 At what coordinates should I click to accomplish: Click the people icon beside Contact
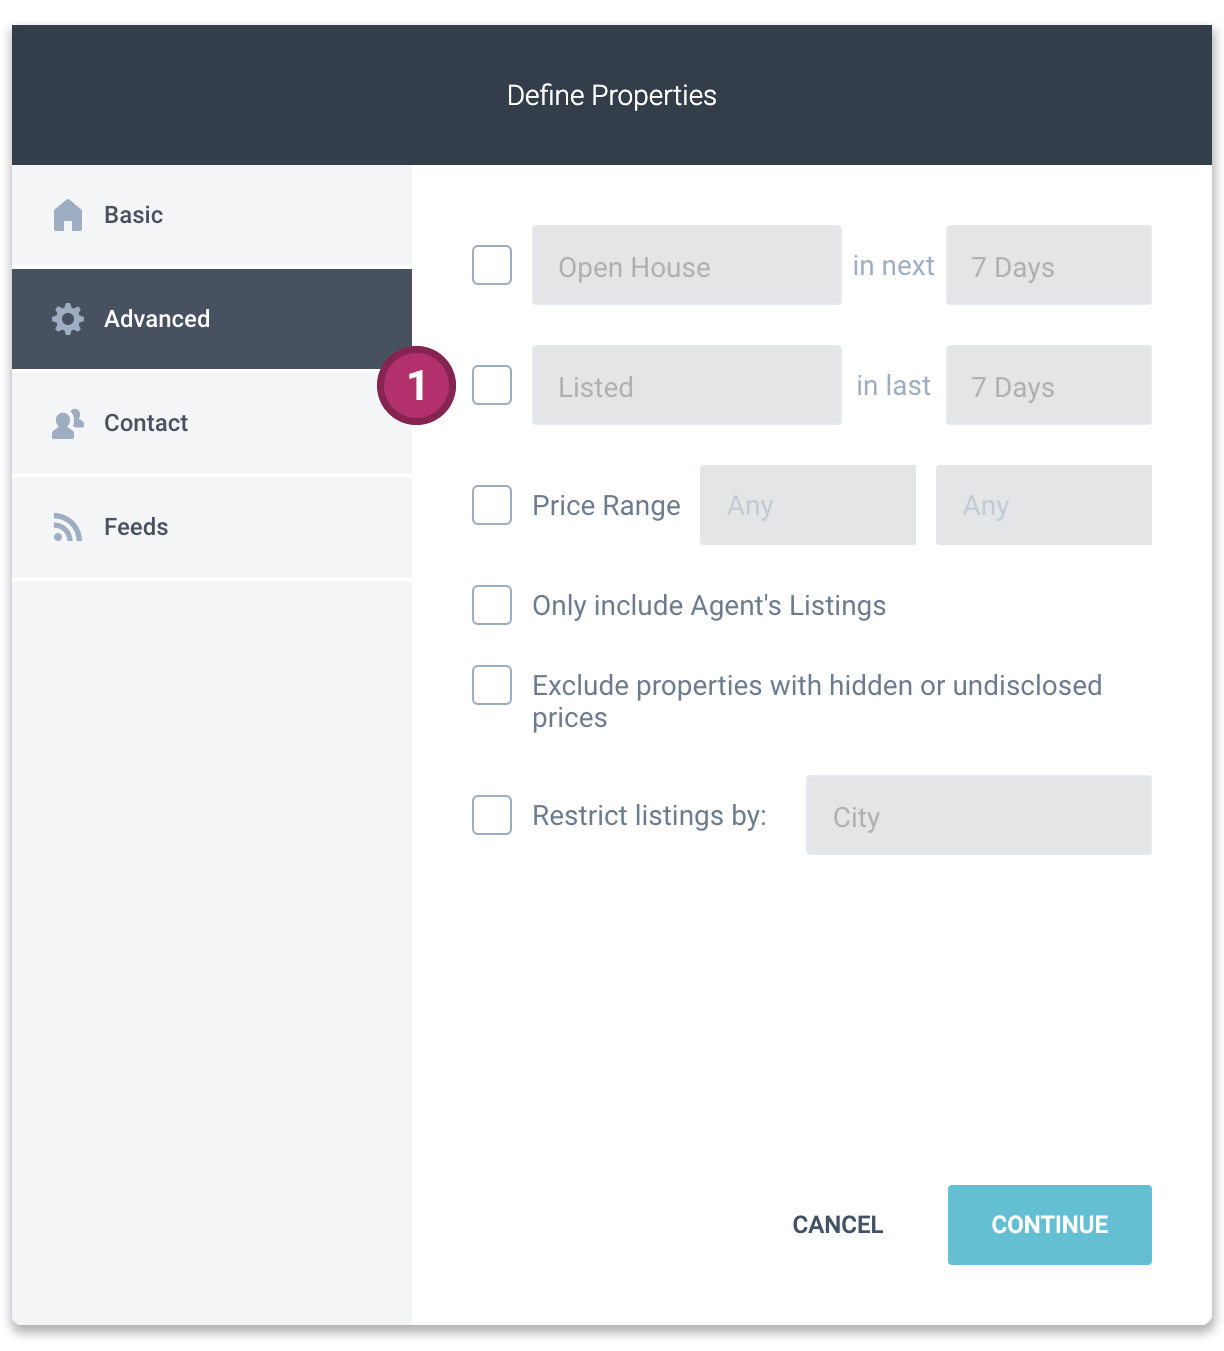(68, 423)
